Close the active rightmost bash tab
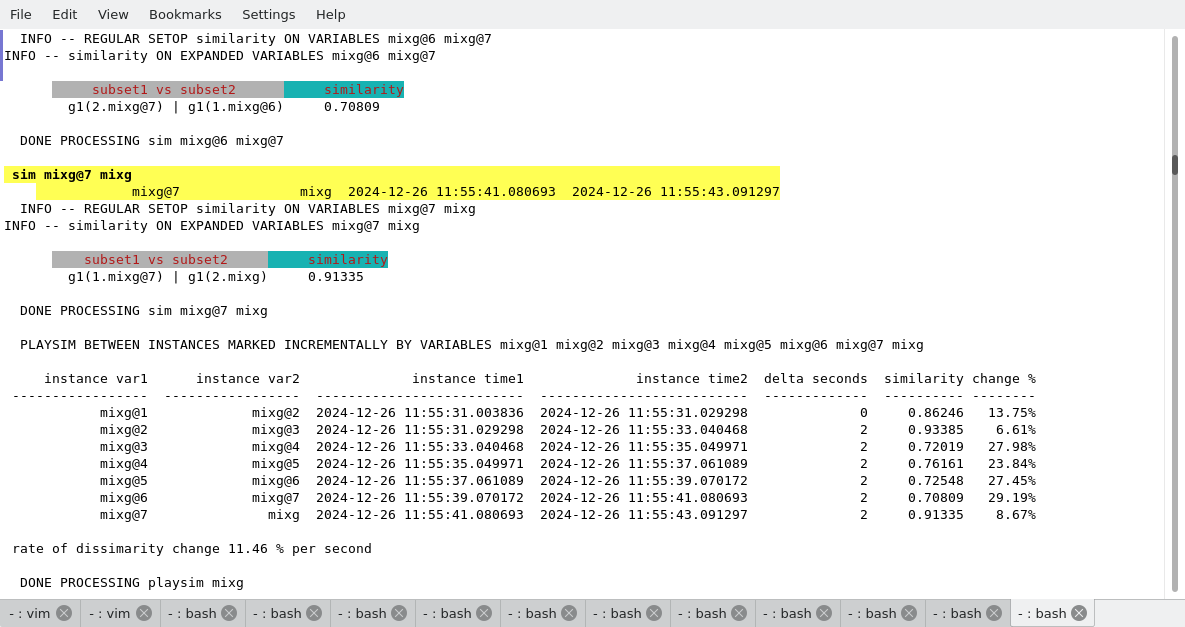The width and height of the screenshot is (1185, 627). [1079, 613]
